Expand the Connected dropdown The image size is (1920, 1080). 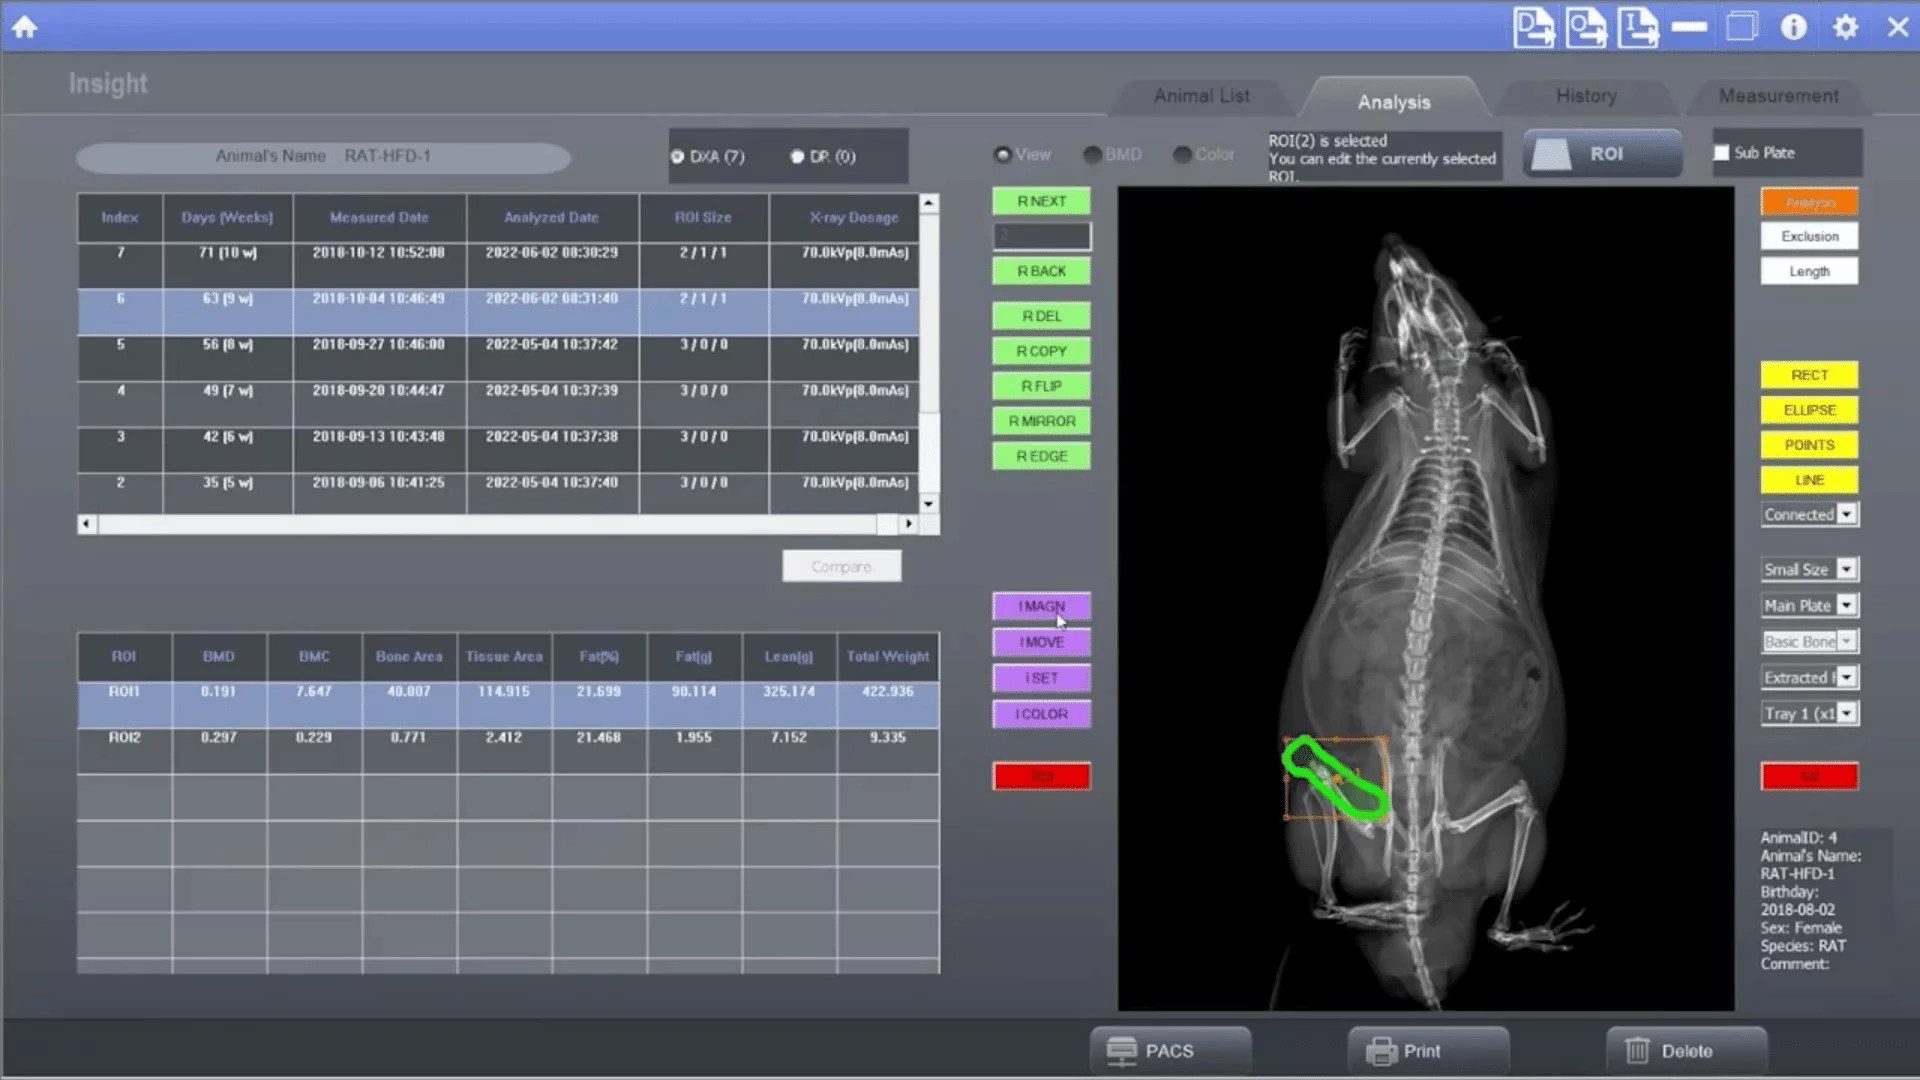1847,514
